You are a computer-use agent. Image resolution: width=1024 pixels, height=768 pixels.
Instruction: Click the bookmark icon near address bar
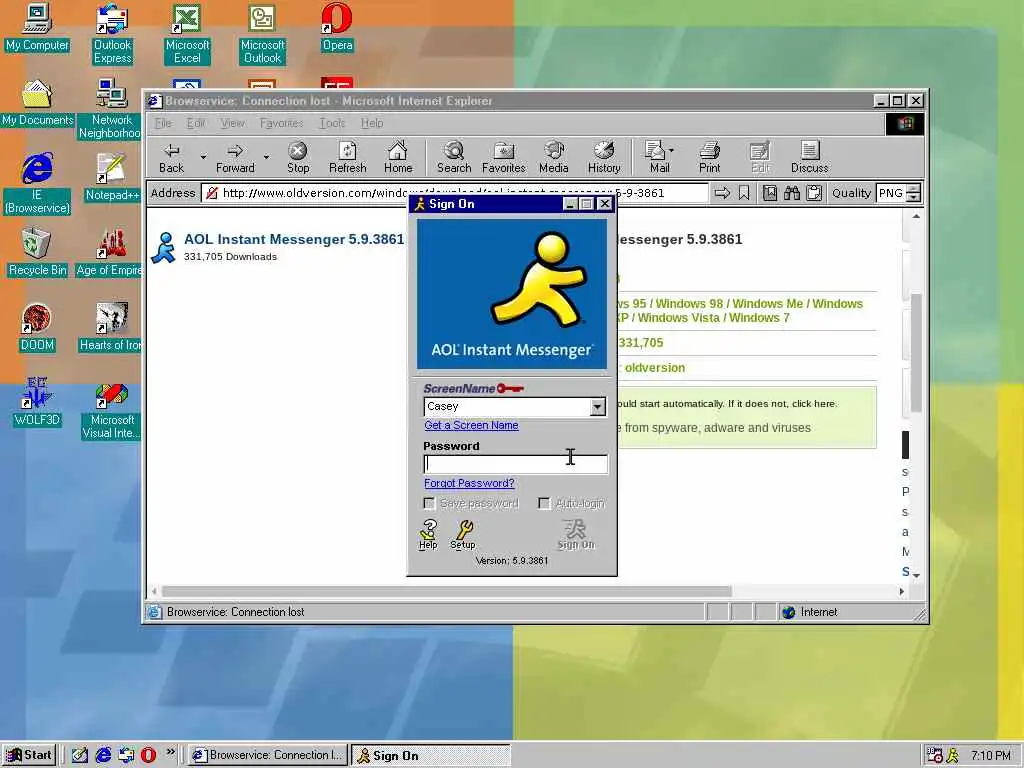[x=744, y=193]
